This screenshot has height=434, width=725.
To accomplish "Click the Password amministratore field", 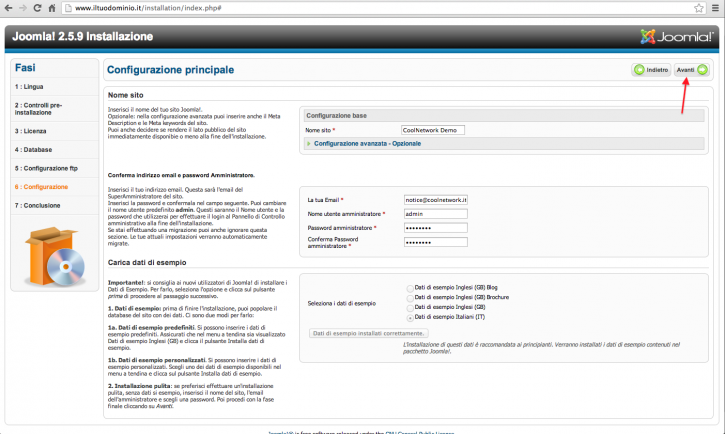I will coord(436,228).
